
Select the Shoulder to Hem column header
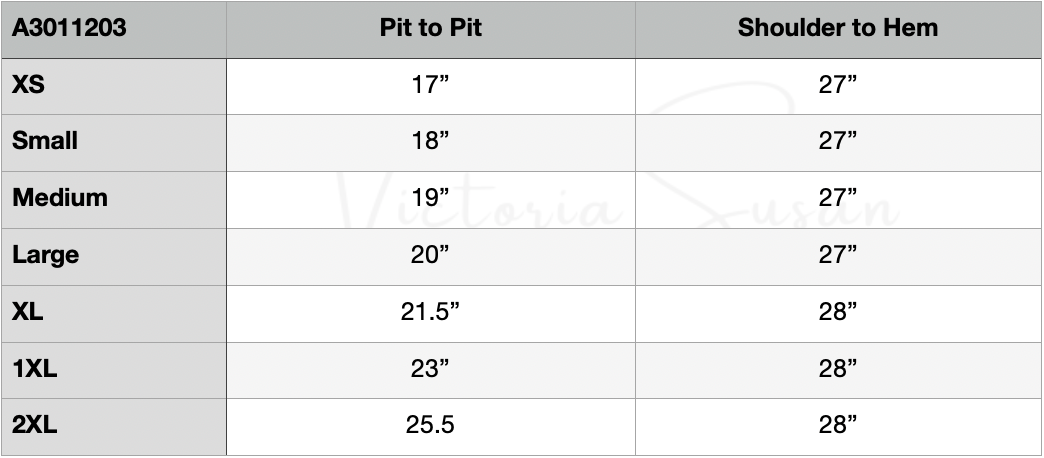click(x=838, y=28)
